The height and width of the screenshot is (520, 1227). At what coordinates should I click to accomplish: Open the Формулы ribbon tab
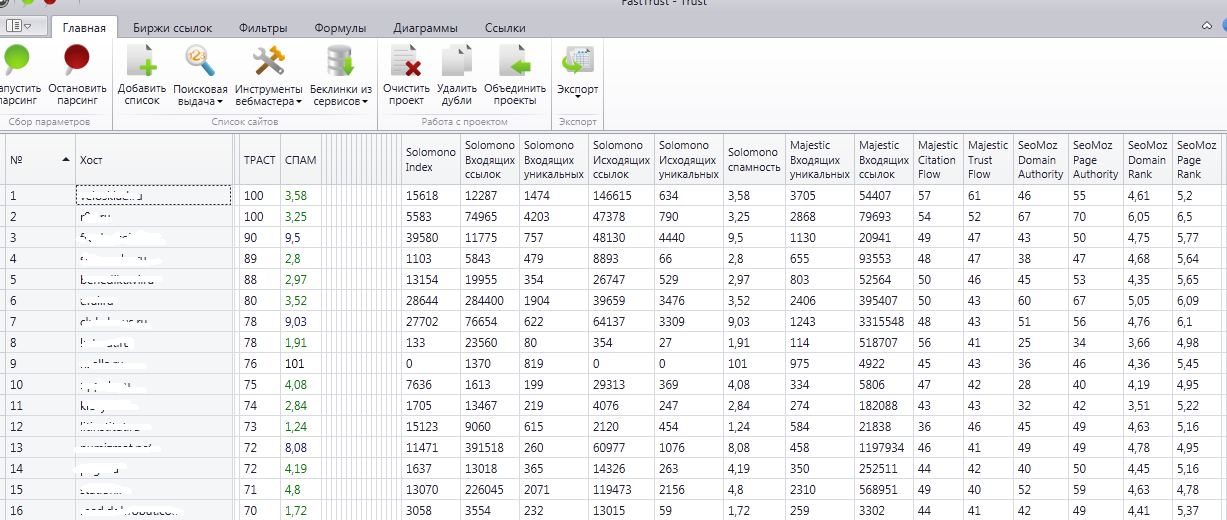pos(340,28)
